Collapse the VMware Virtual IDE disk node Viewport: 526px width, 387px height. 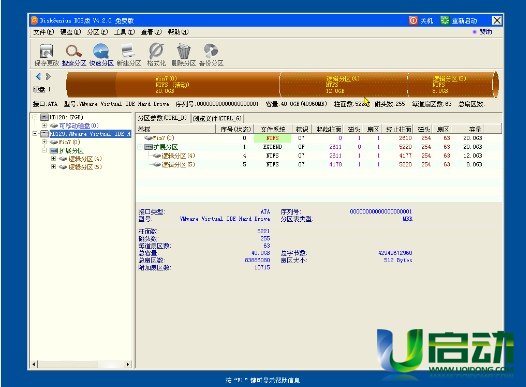(x=35, y=134)
